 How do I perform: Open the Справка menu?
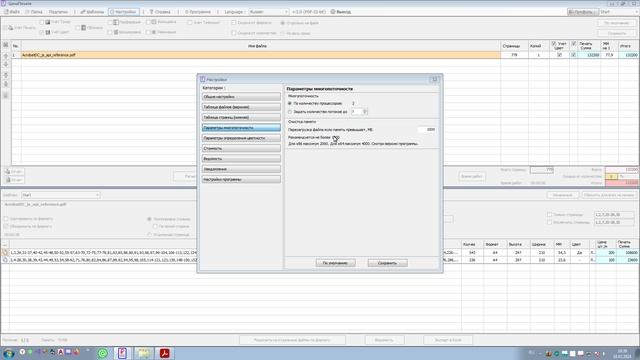pyautogui.click(x=160, y=12)
